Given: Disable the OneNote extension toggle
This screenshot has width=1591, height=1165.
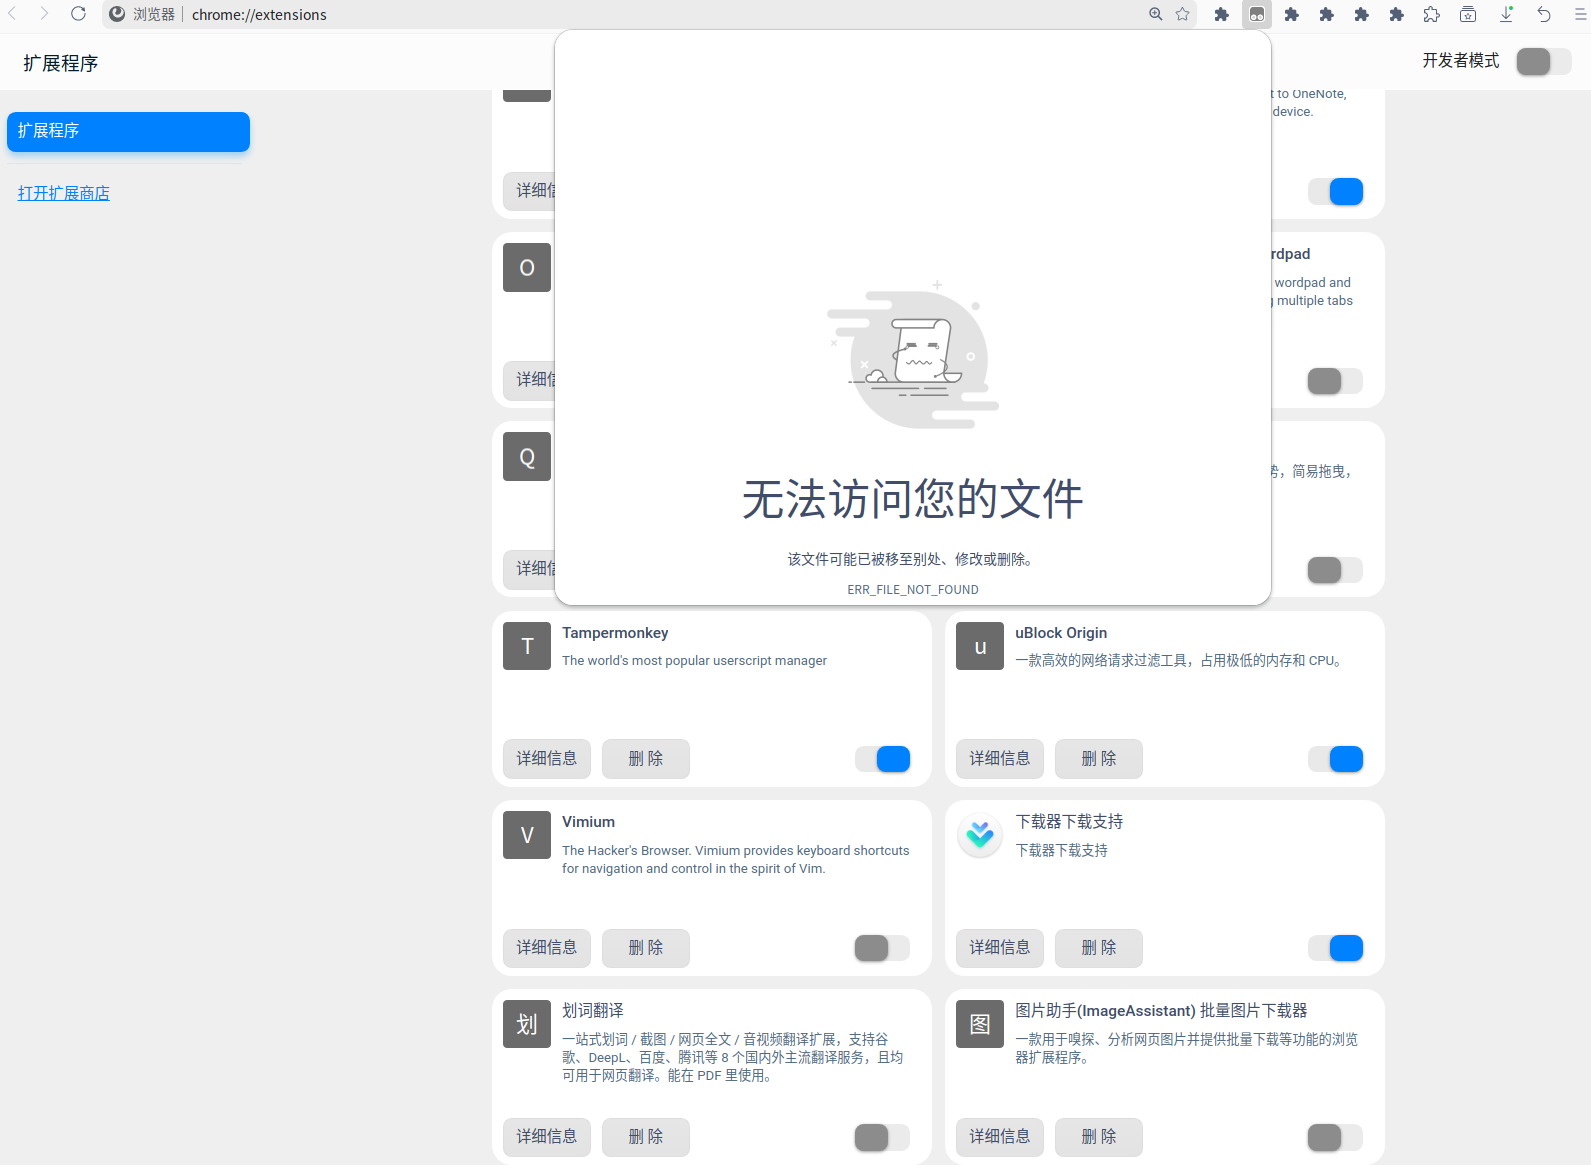Looking at the screenshot, I should point(1336,191).
